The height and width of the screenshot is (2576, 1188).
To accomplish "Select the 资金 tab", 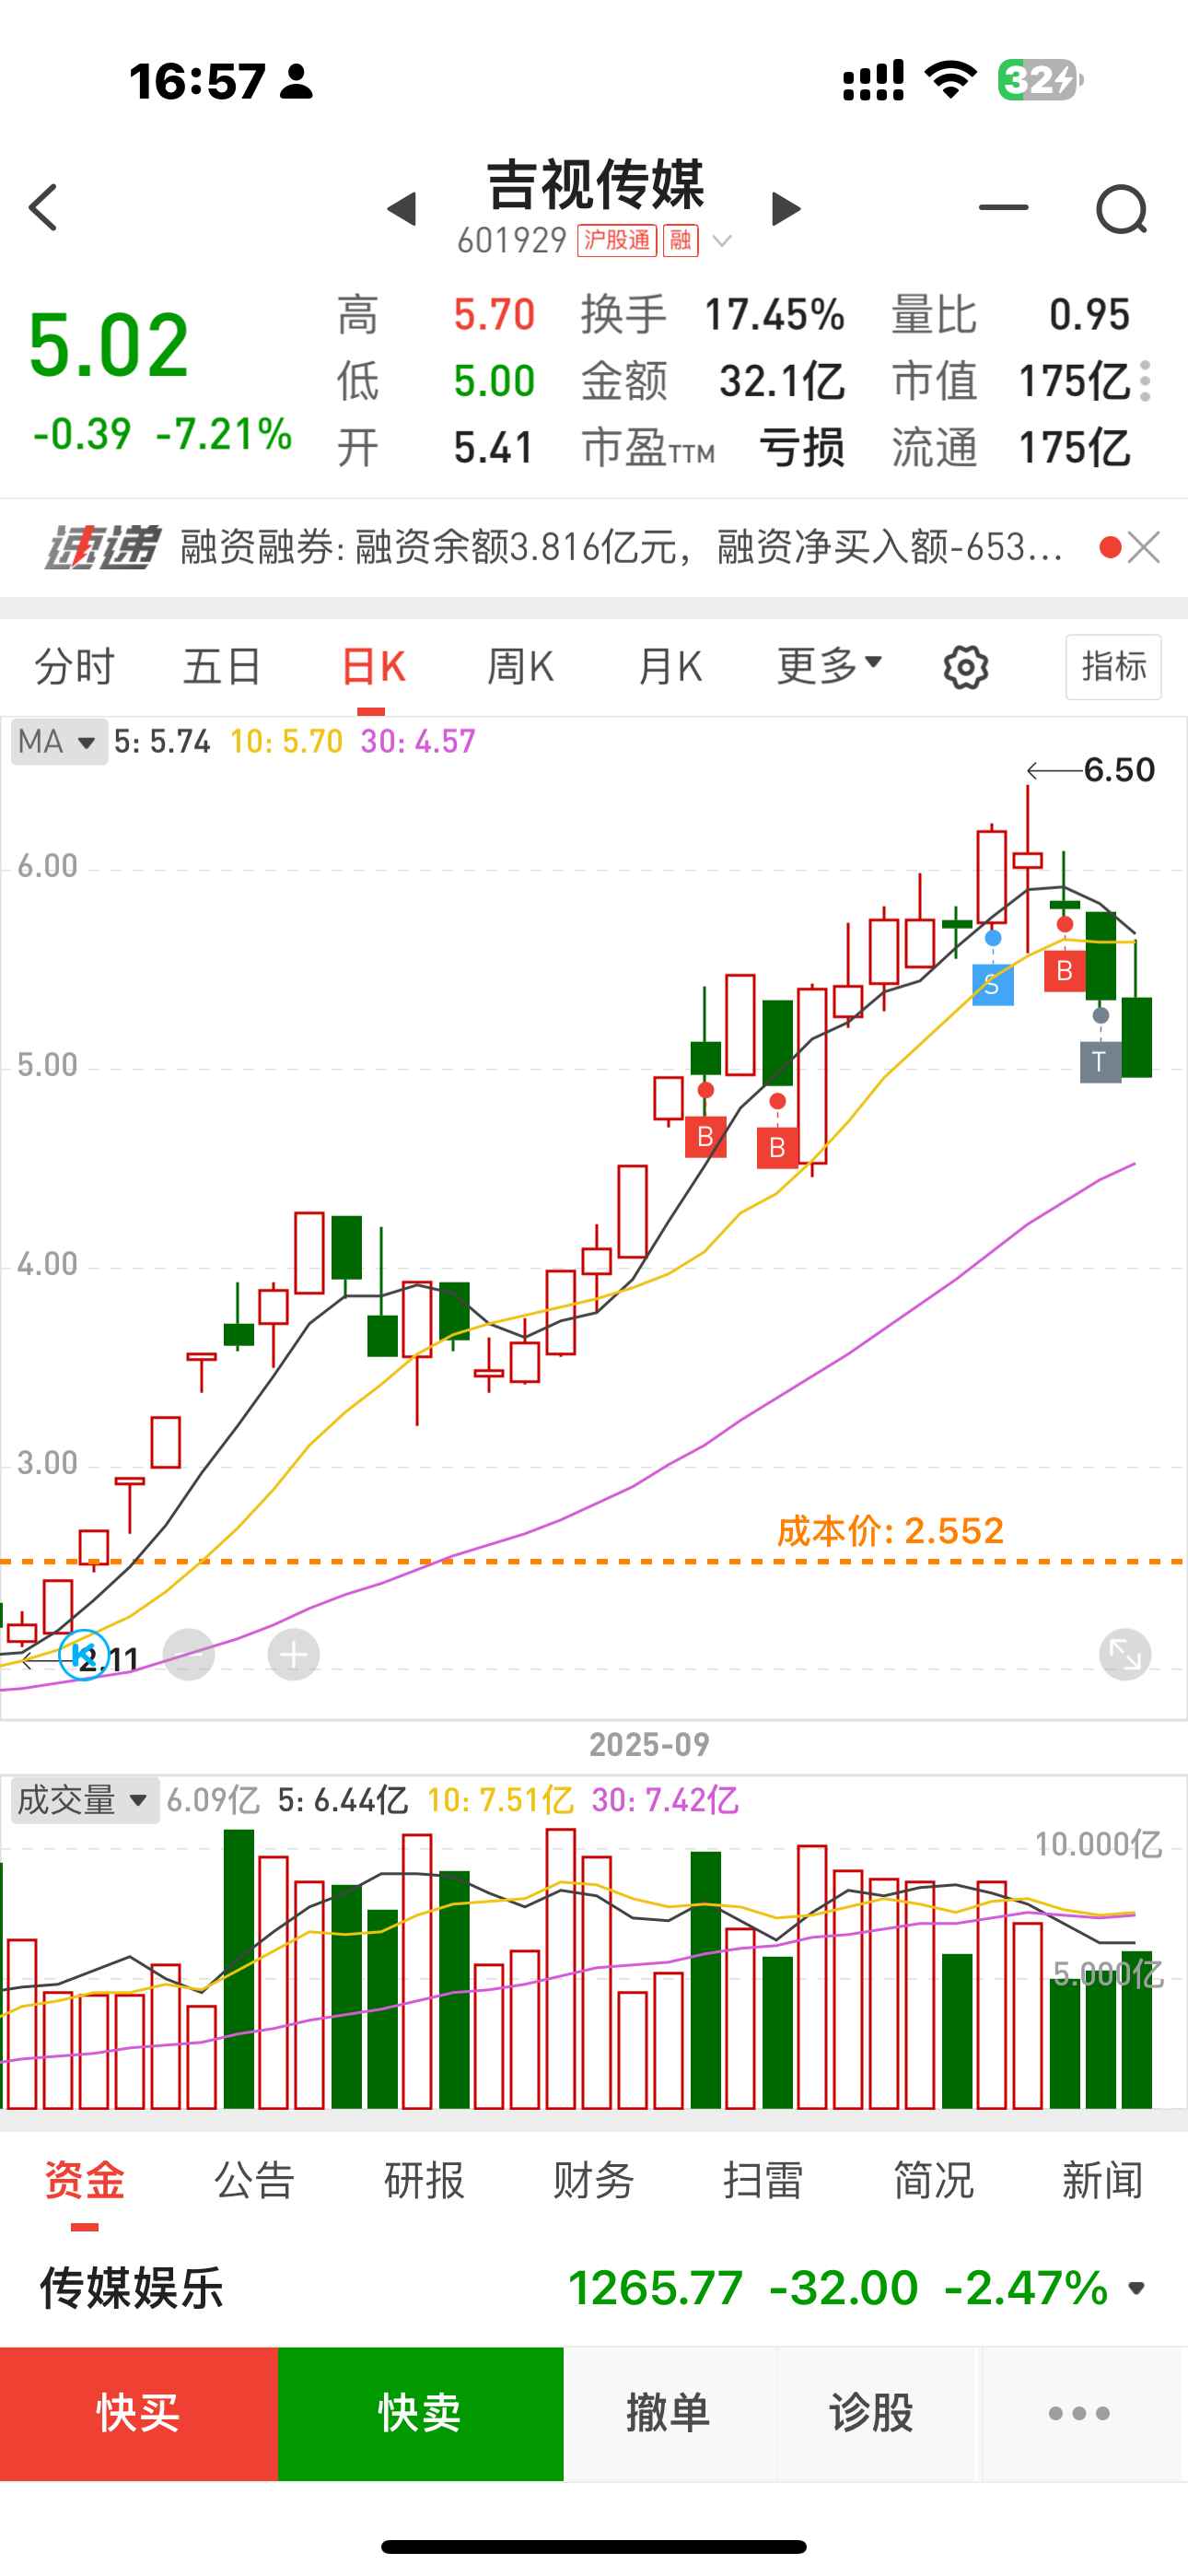I will click(84, 2180).
